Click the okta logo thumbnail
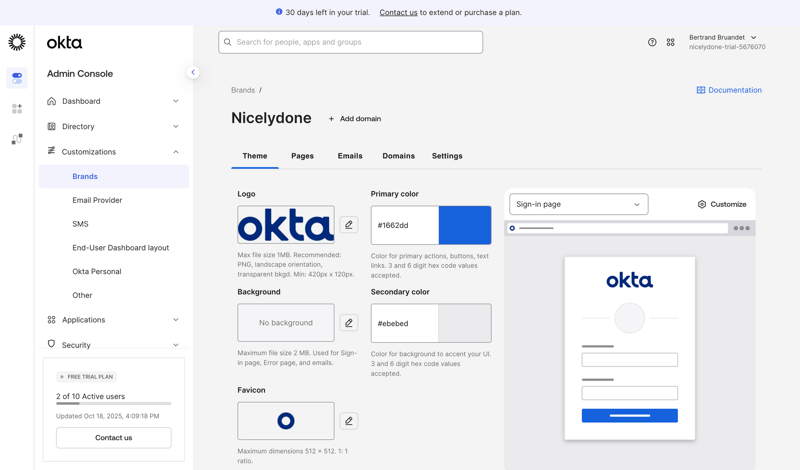 coord(286,225)
